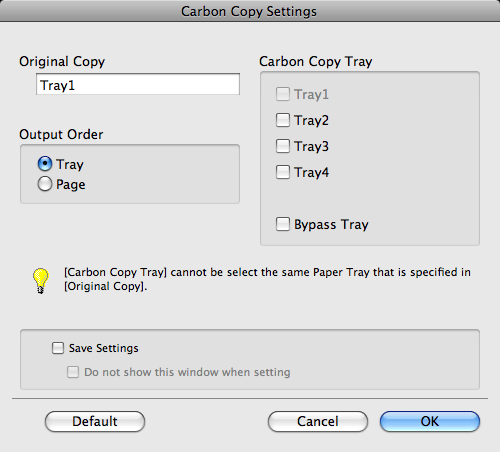
Task: Select the Tray output order radio button
Action: pos(45,164)
